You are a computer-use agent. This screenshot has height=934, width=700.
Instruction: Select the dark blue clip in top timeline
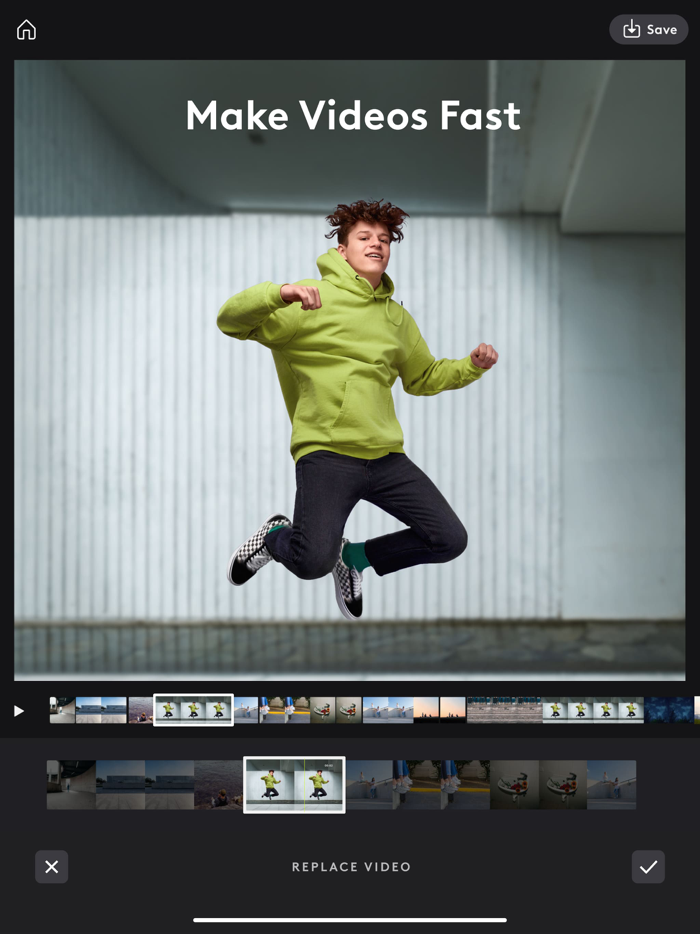click(669, 710)
